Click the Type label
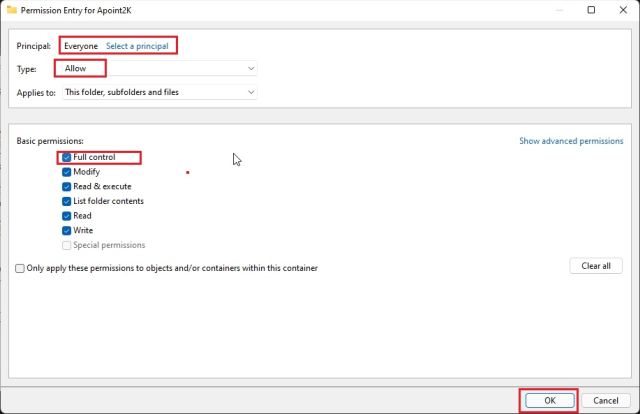Viewport: 640px width, 414px height. tap(27, 69)
